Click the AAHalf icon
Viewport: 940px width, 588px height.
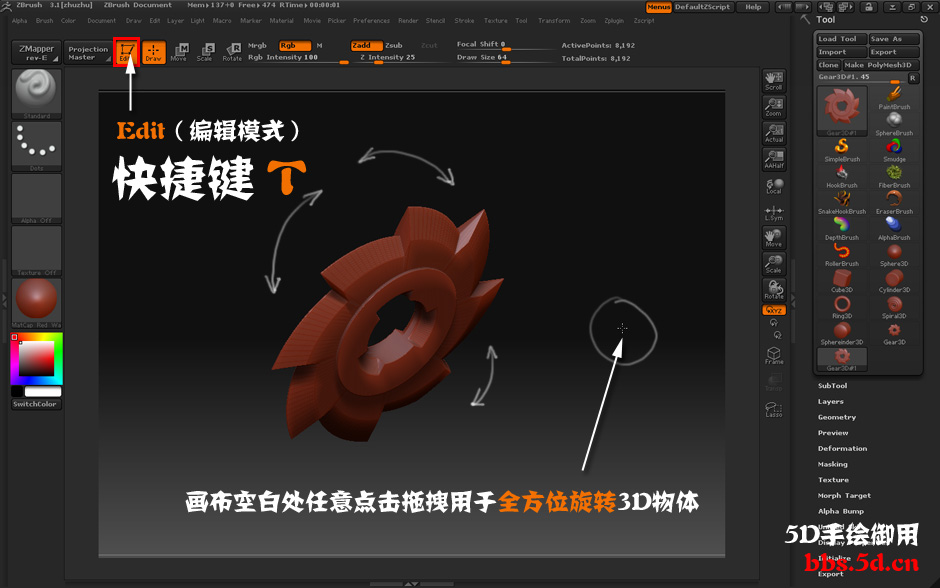click(x=774, y=159)
